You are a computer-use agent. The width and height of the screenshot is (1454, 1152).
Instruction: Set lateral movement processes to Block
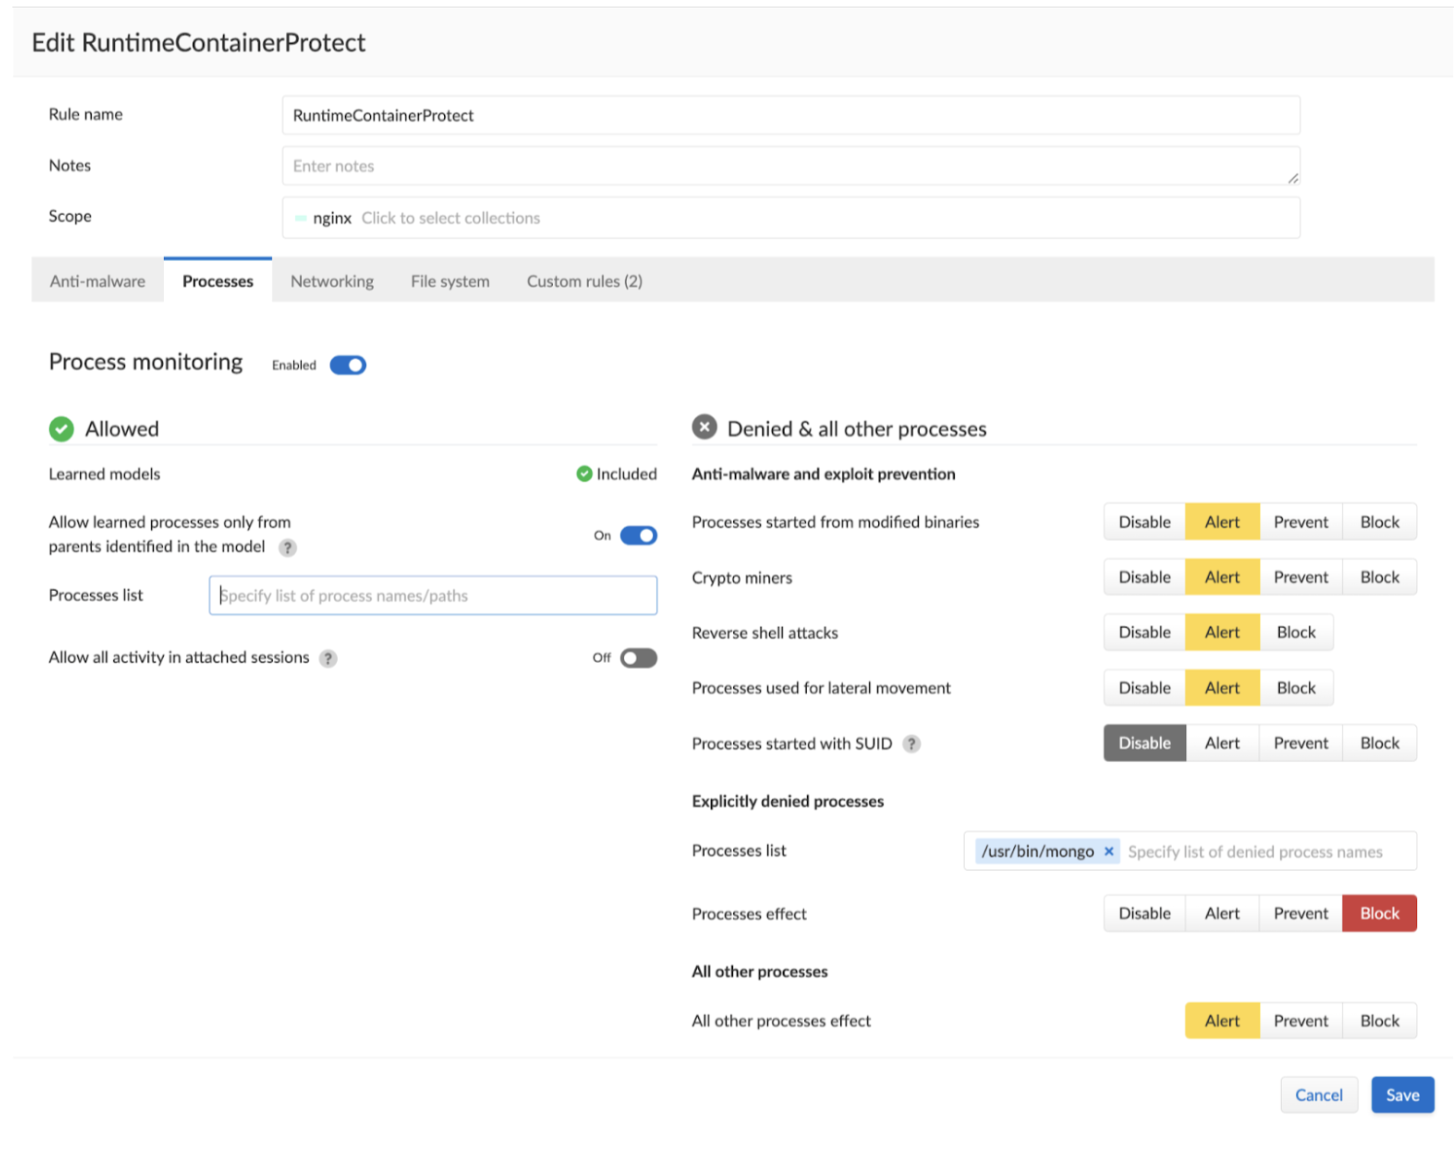1296,688
